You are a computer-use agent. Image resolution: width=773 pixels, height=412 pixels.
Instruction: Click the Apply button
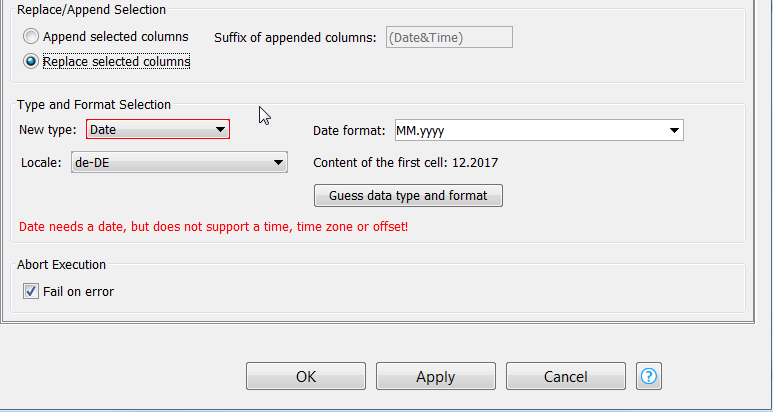[435, 376]
